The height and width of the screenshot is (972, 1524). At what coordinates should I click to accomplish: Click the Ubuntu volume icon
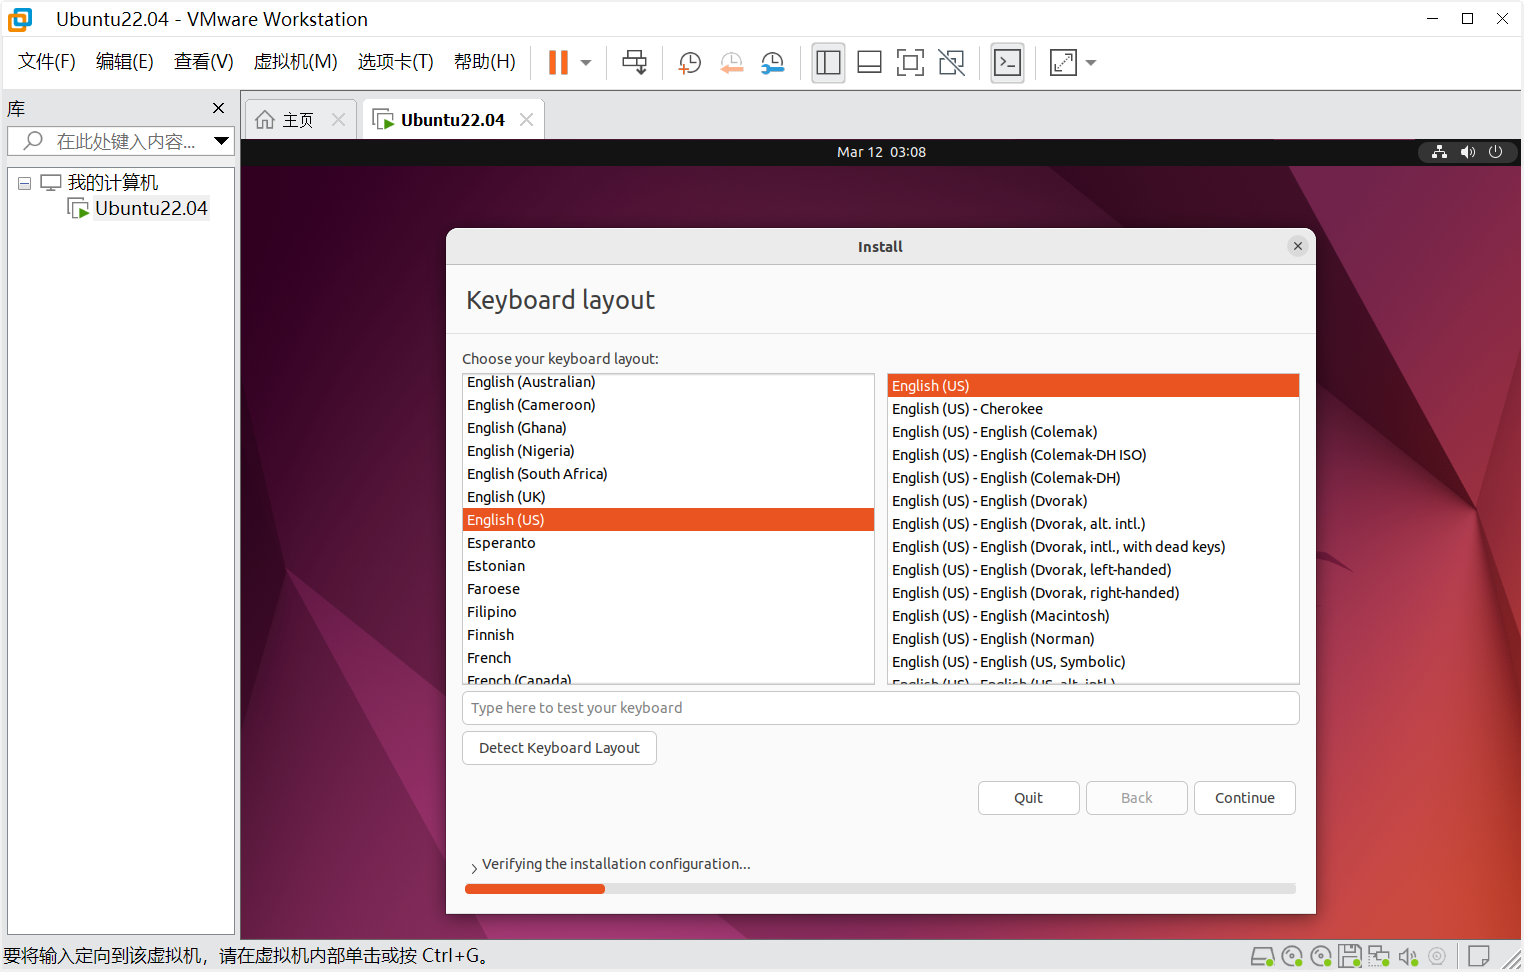1467,152
